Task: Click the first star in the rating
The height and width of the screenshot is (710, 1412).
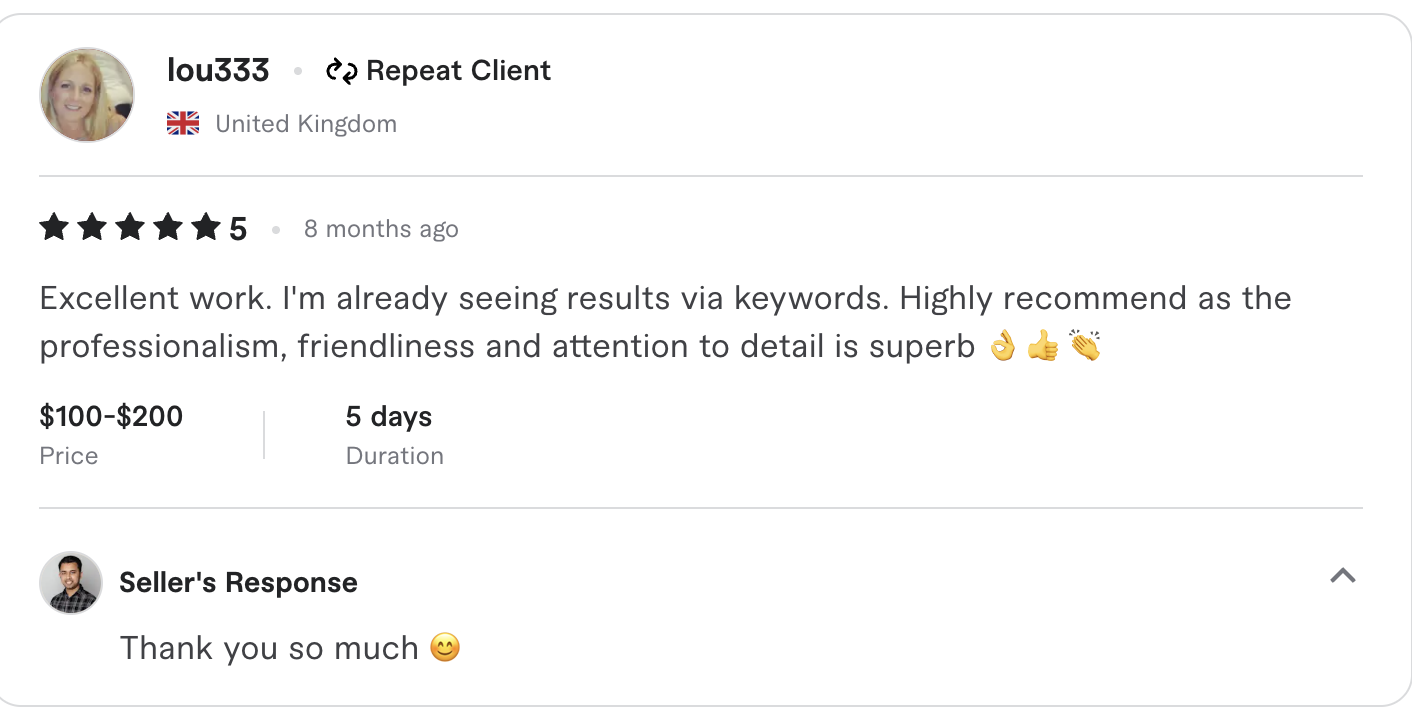Action: pos(55,227)
